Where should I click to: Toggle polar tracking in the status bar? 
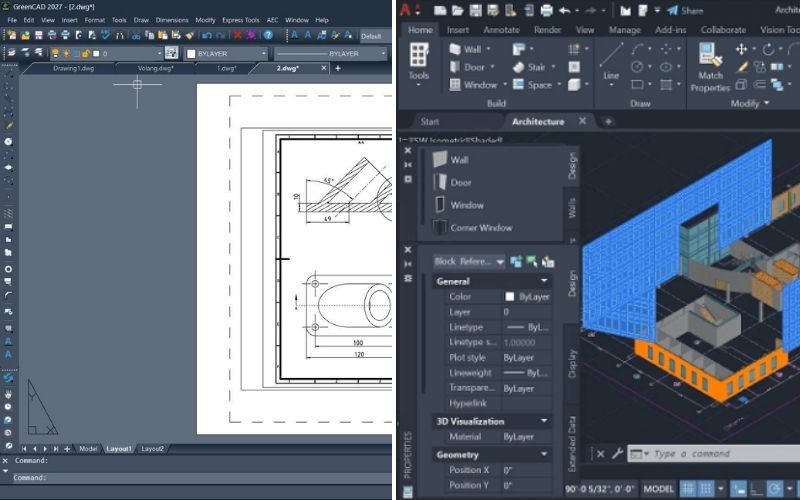(775, 489)
